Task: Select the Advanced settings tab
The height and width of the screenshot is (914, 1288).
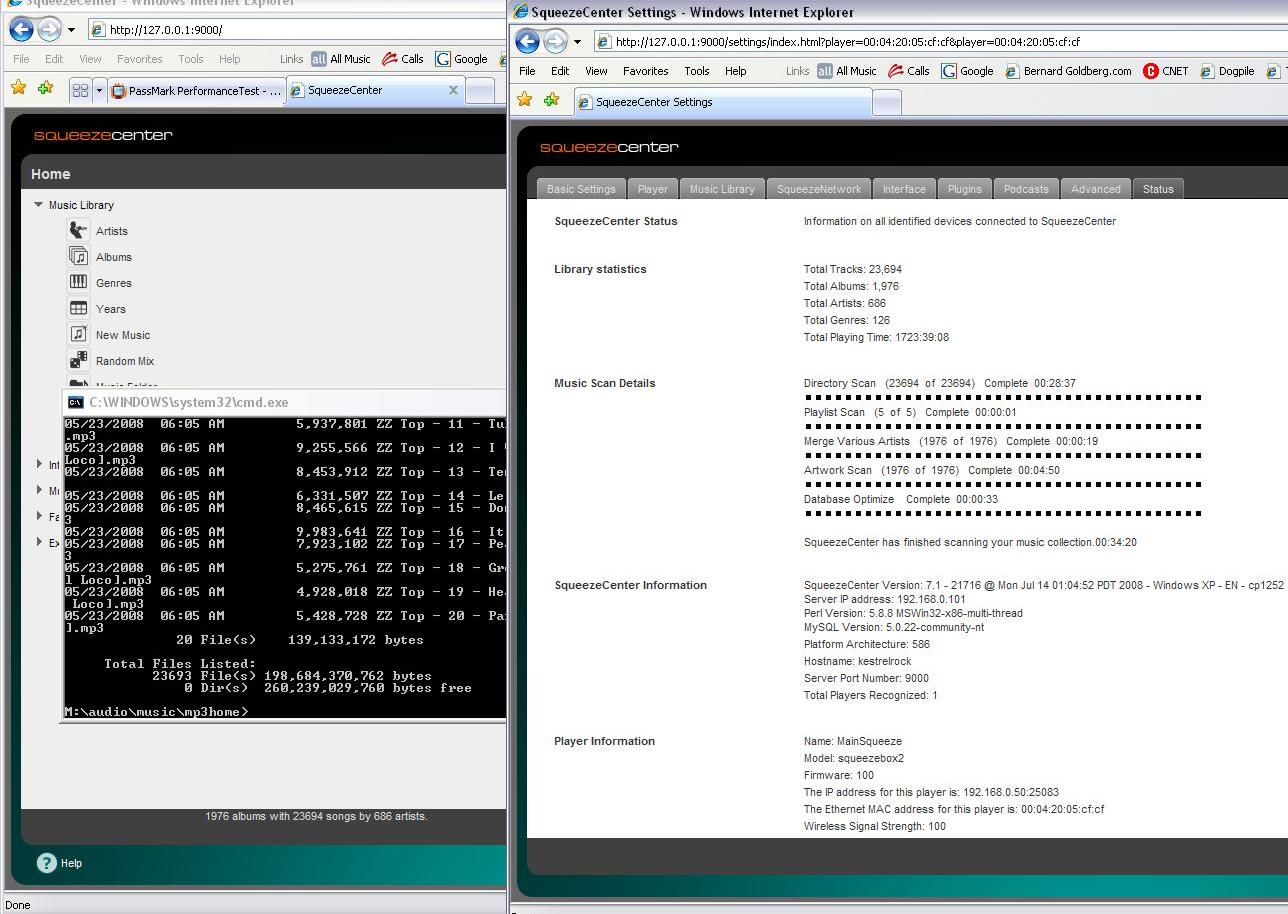Action: click(1095, 189)
